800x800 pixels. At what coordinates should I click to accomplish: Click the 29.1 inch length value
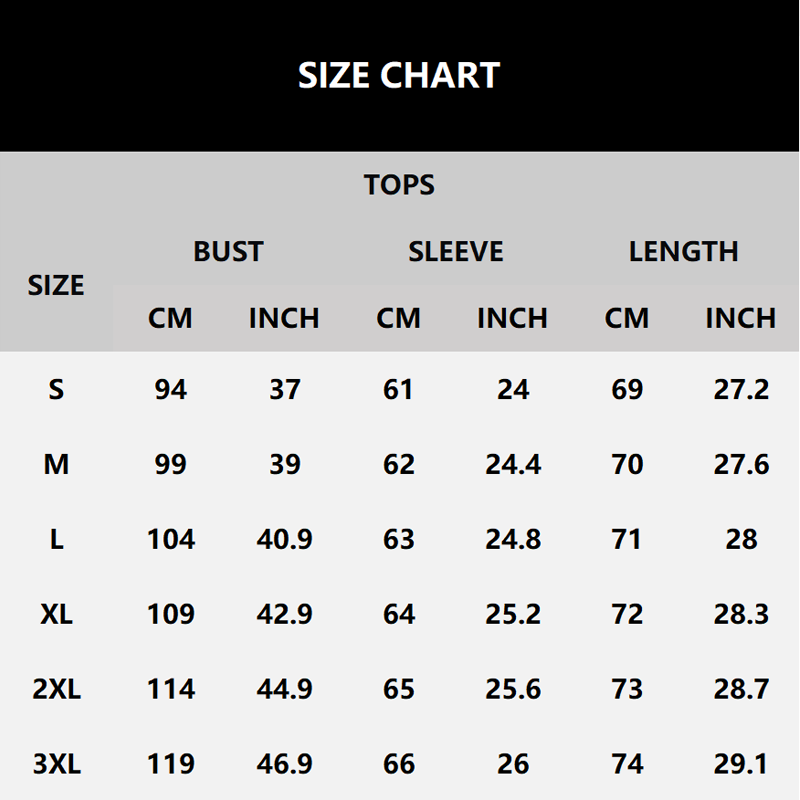tap(741, 765)
